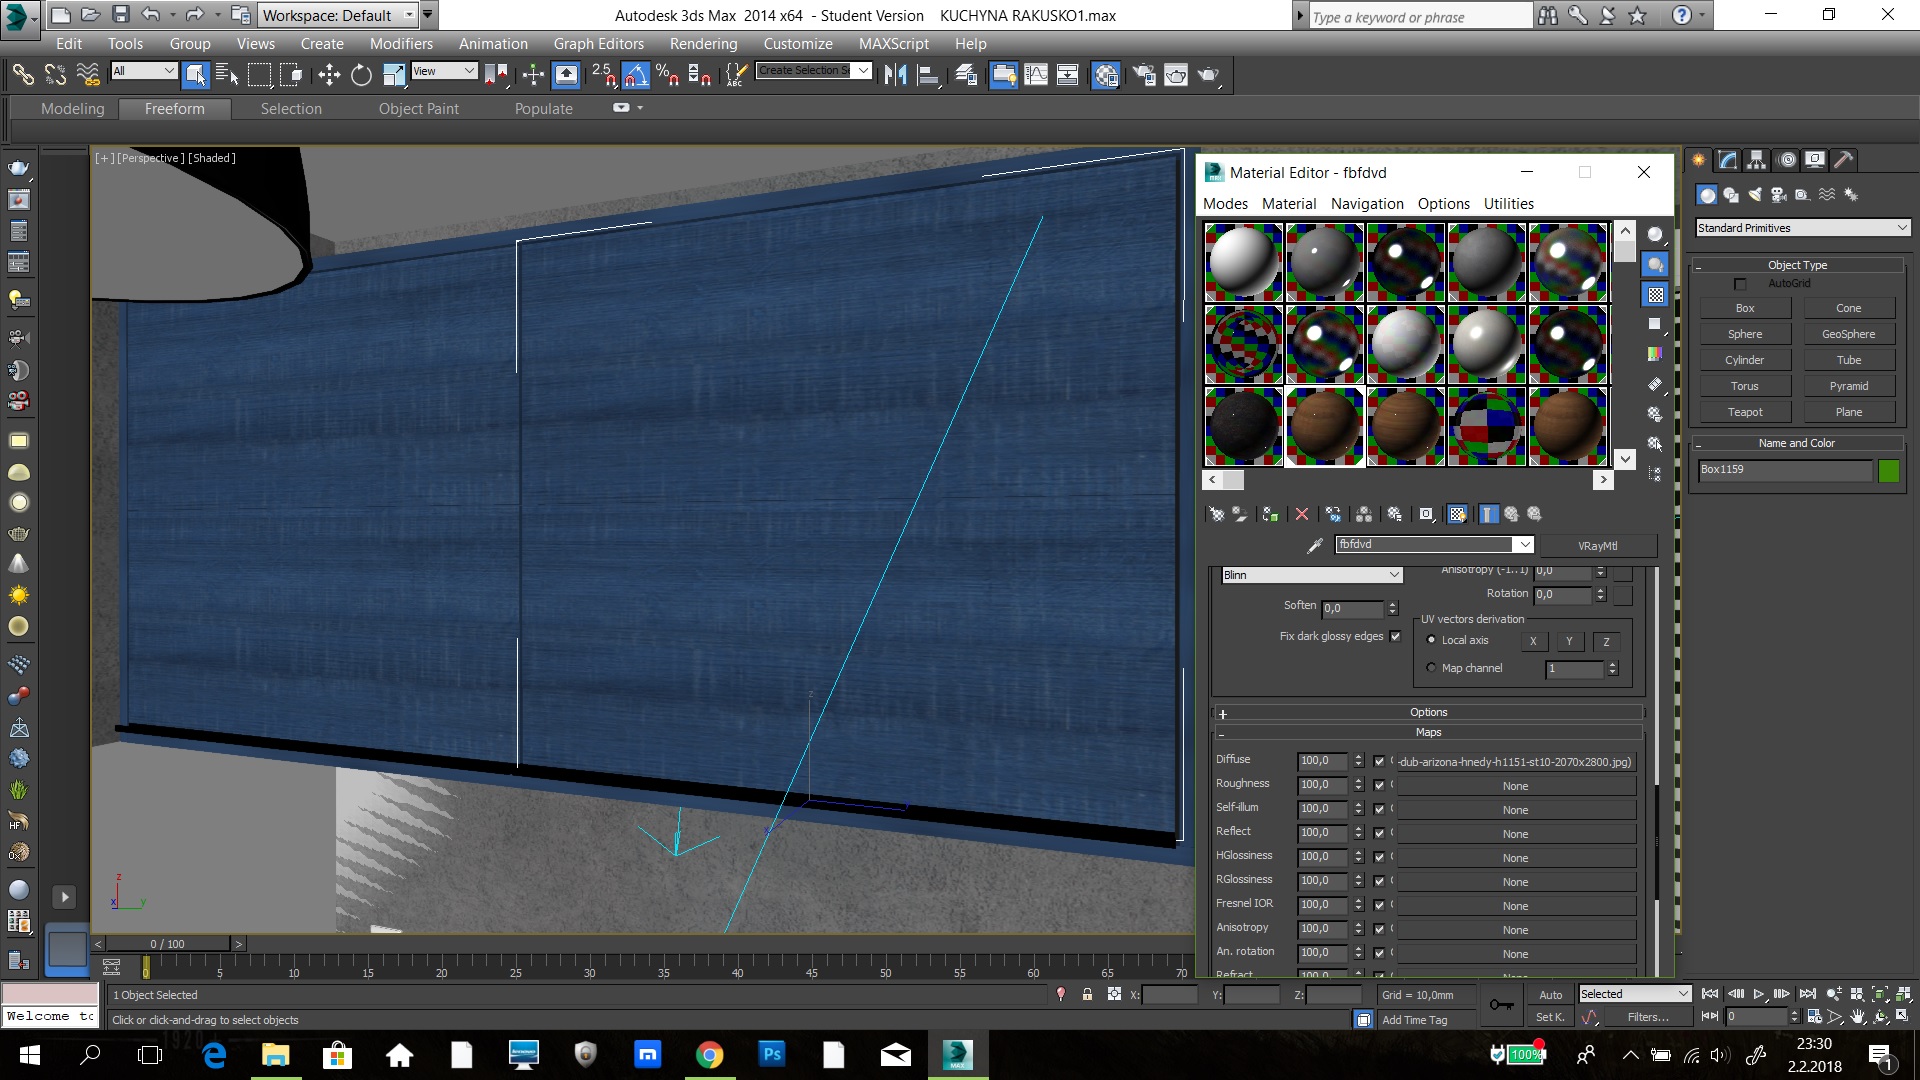Open the Rendering menu

703,43
